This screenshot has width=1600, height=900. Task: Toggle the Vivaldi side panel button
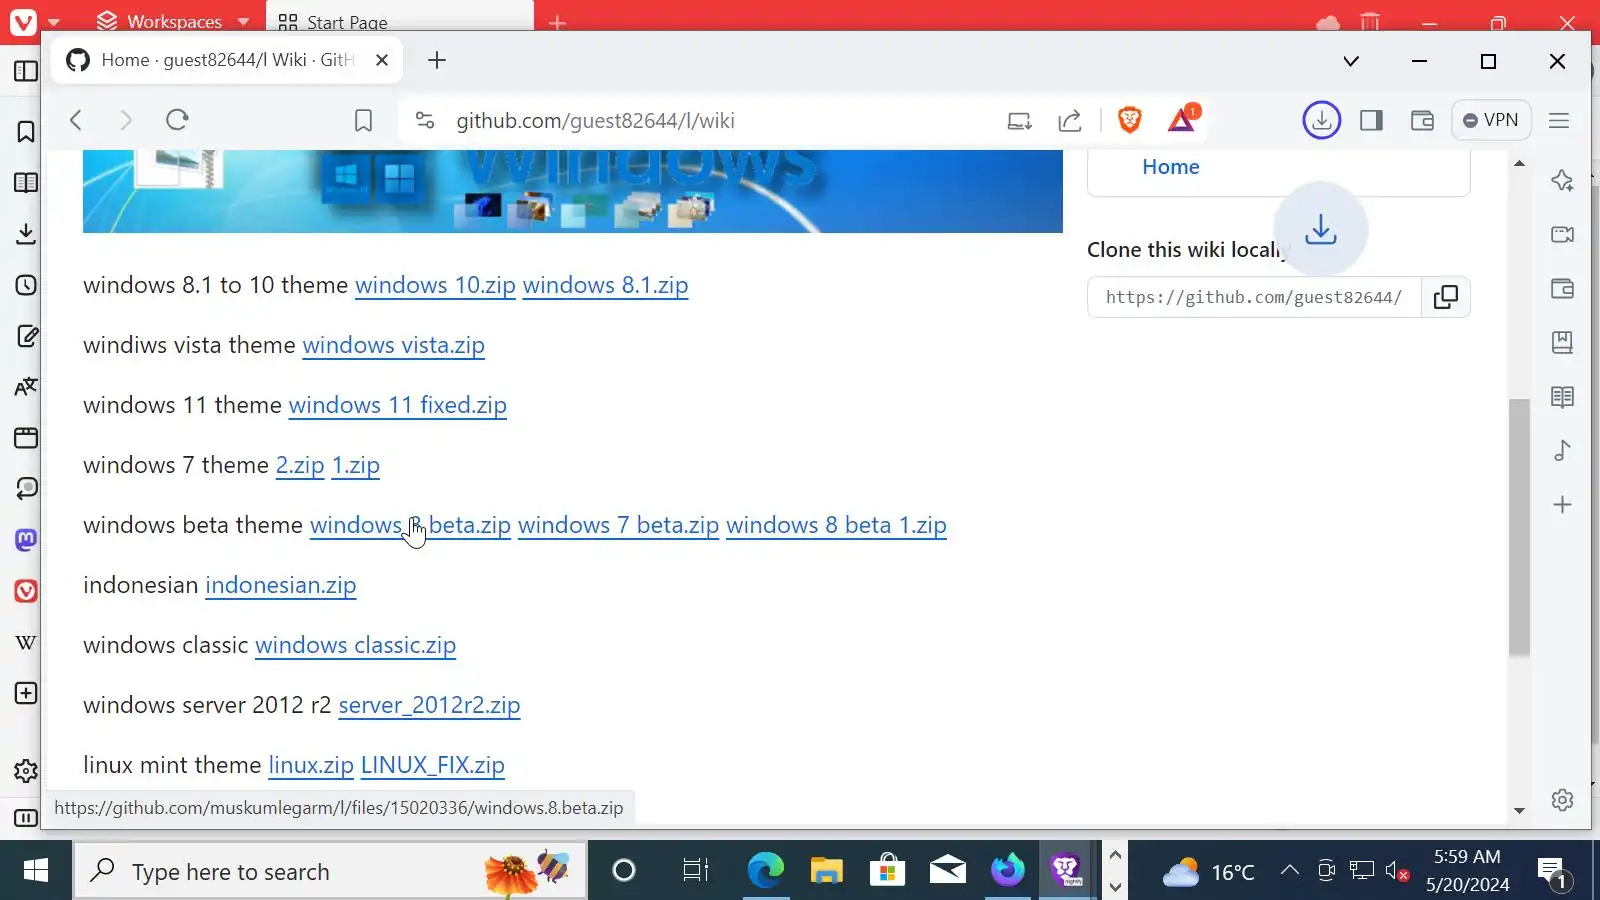pyautogui.click(x=26, y=71)
